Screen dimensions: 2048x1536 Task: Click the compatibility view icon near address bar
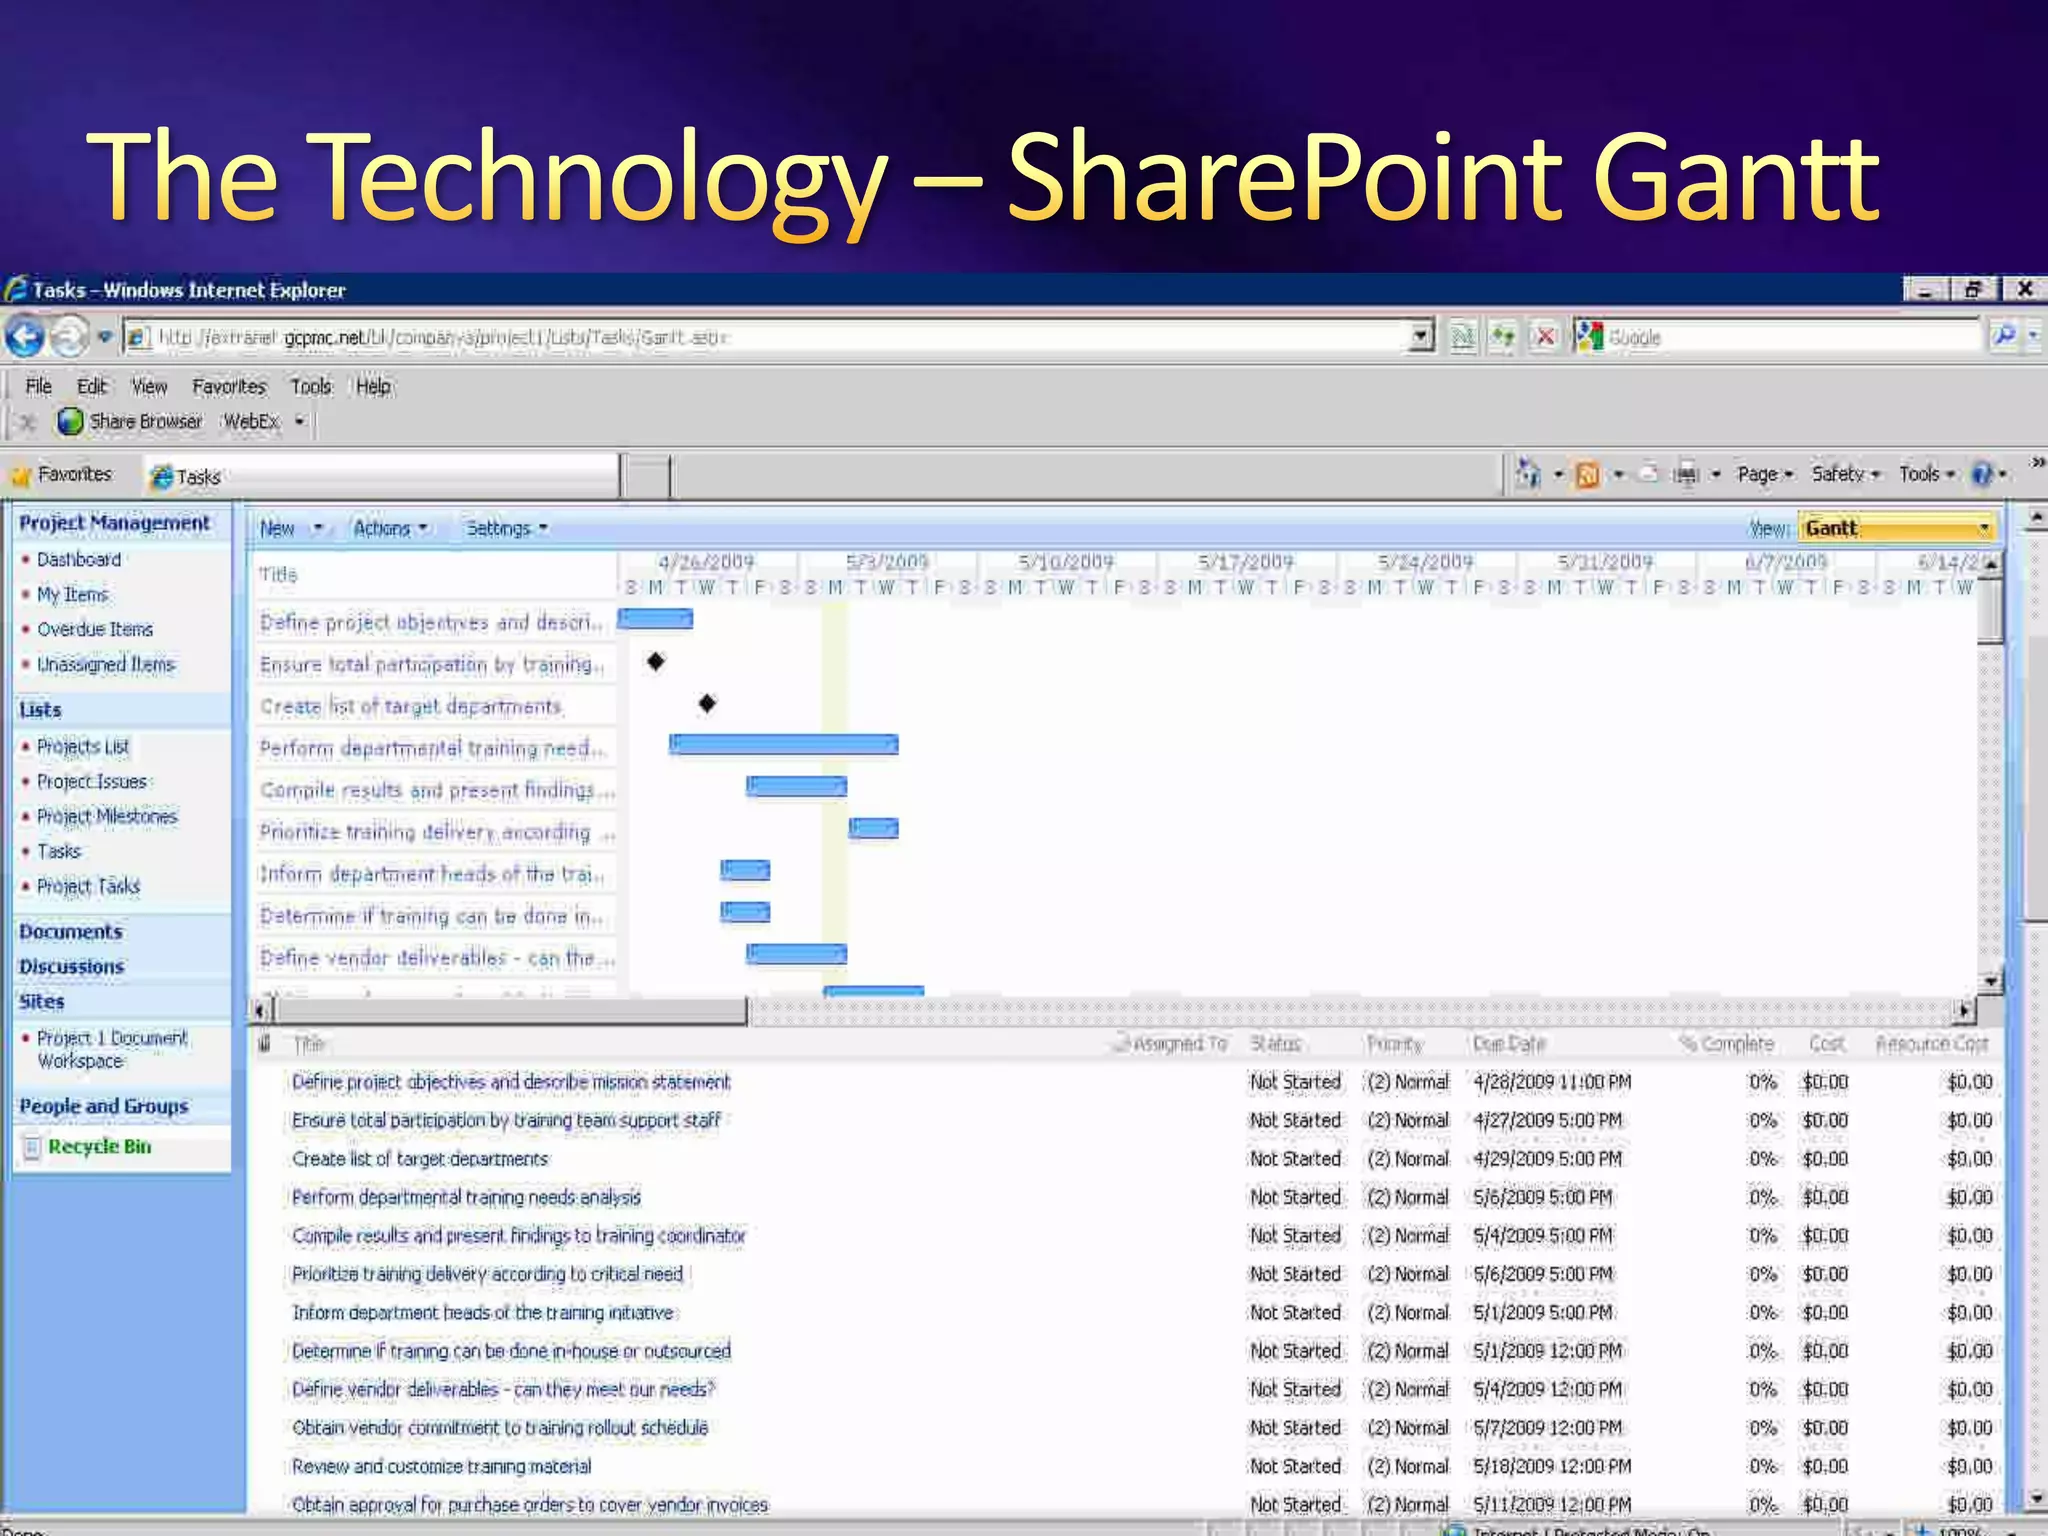click(x=1462, y=337)
